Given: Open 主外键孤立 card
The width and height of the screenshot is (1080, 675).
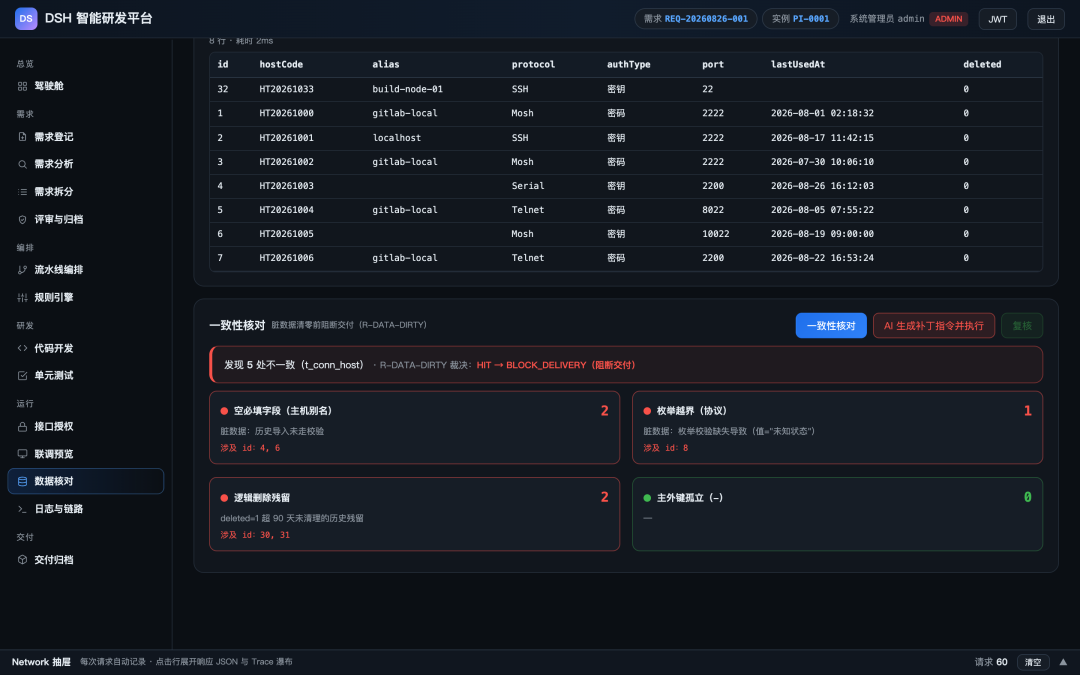Looking at the screenshot, I should [x=837, y=515].
